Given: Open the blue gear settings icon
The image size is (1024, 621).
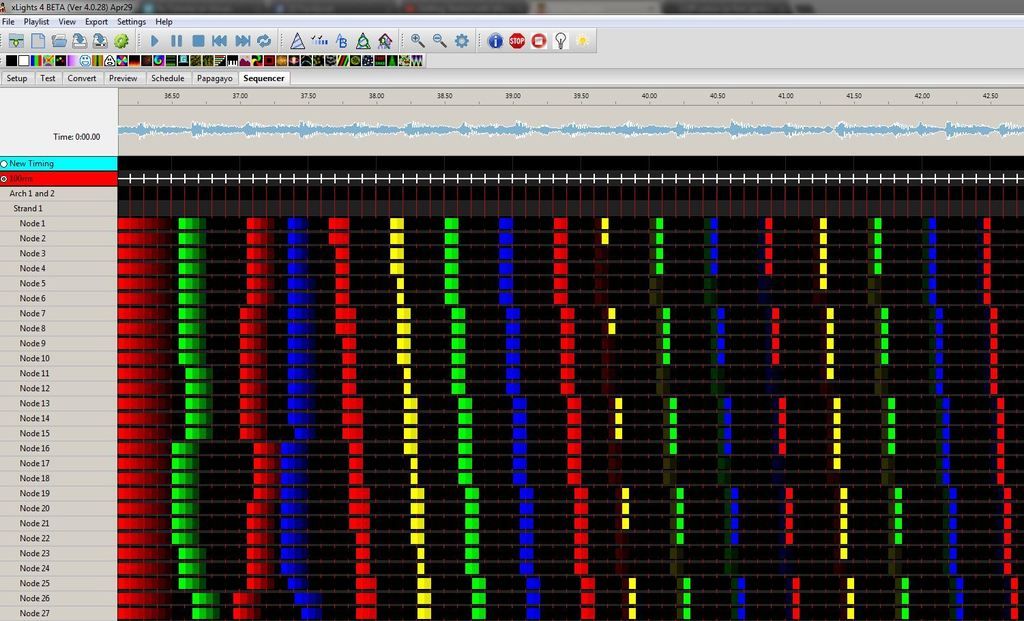Looking at the screenshot, I should pos(462,41).
